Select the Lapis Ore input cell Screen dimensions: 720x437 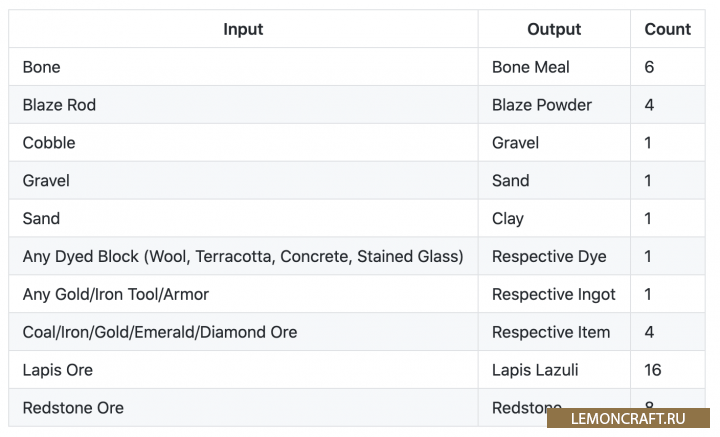tap(58, 370)
